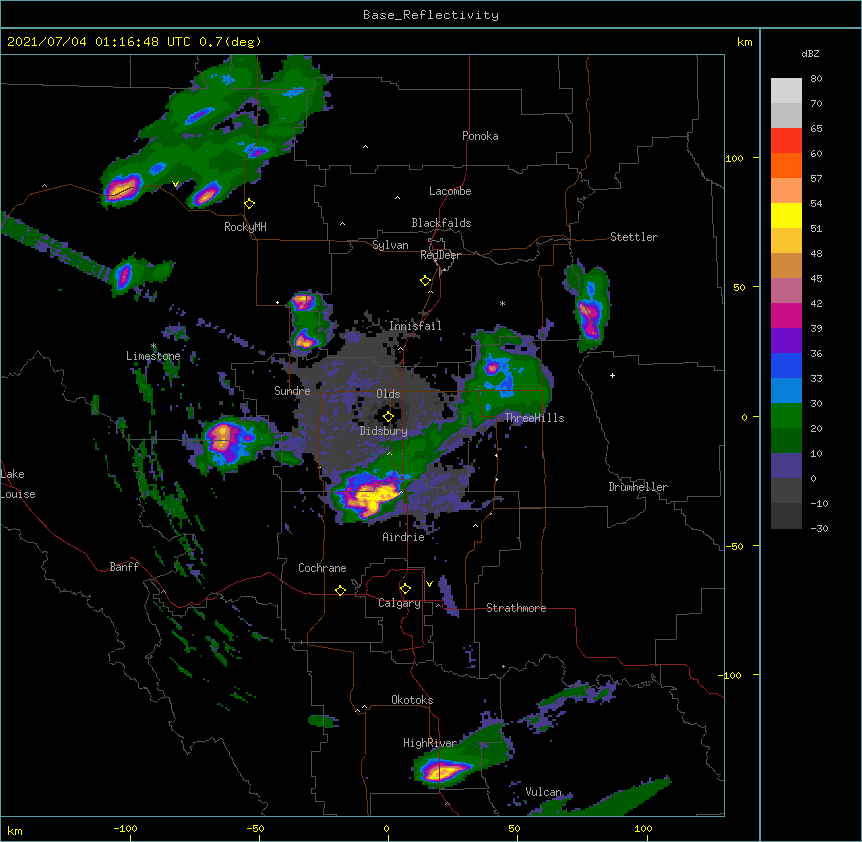Click the Lacombe city label

(450, 191)
